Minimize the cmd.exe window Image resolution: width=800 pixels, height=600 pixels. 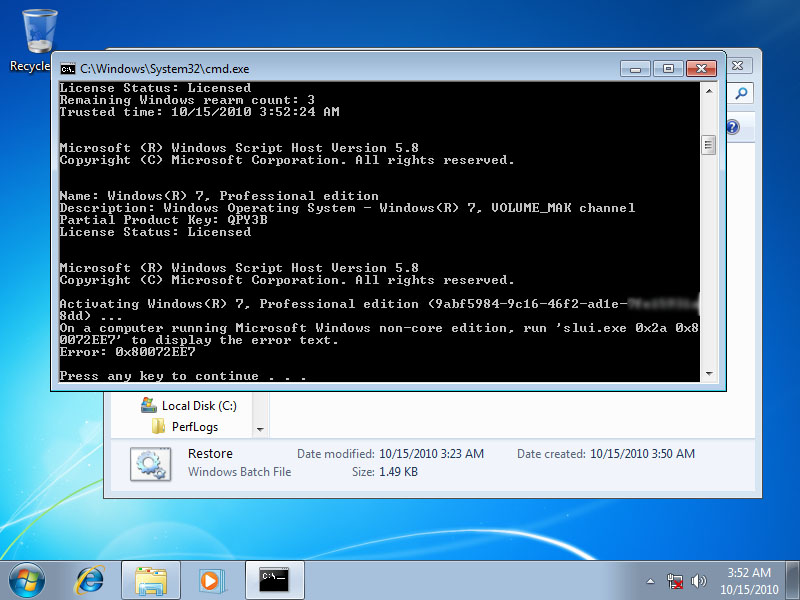635,68
